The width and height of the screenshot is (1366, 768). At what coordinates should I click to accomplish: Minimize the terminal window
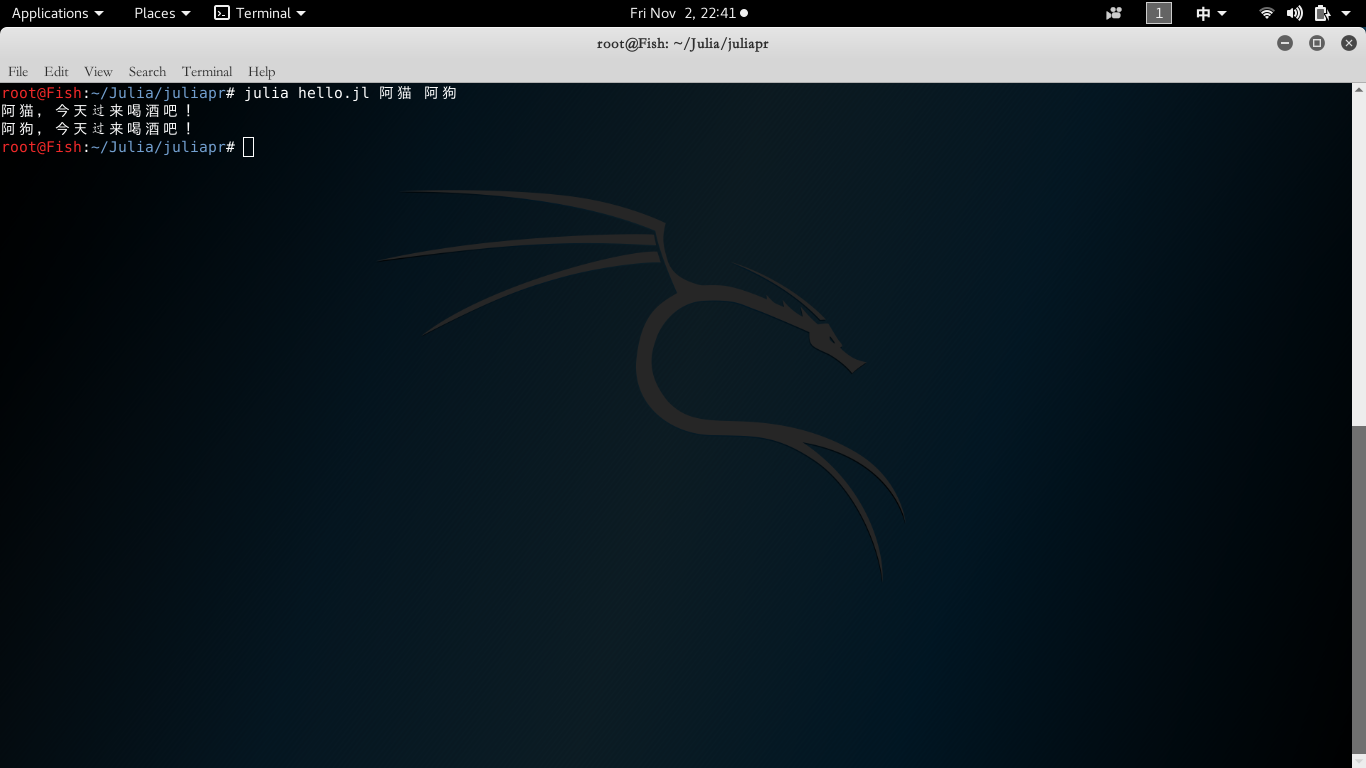[x=1285, y=43]
